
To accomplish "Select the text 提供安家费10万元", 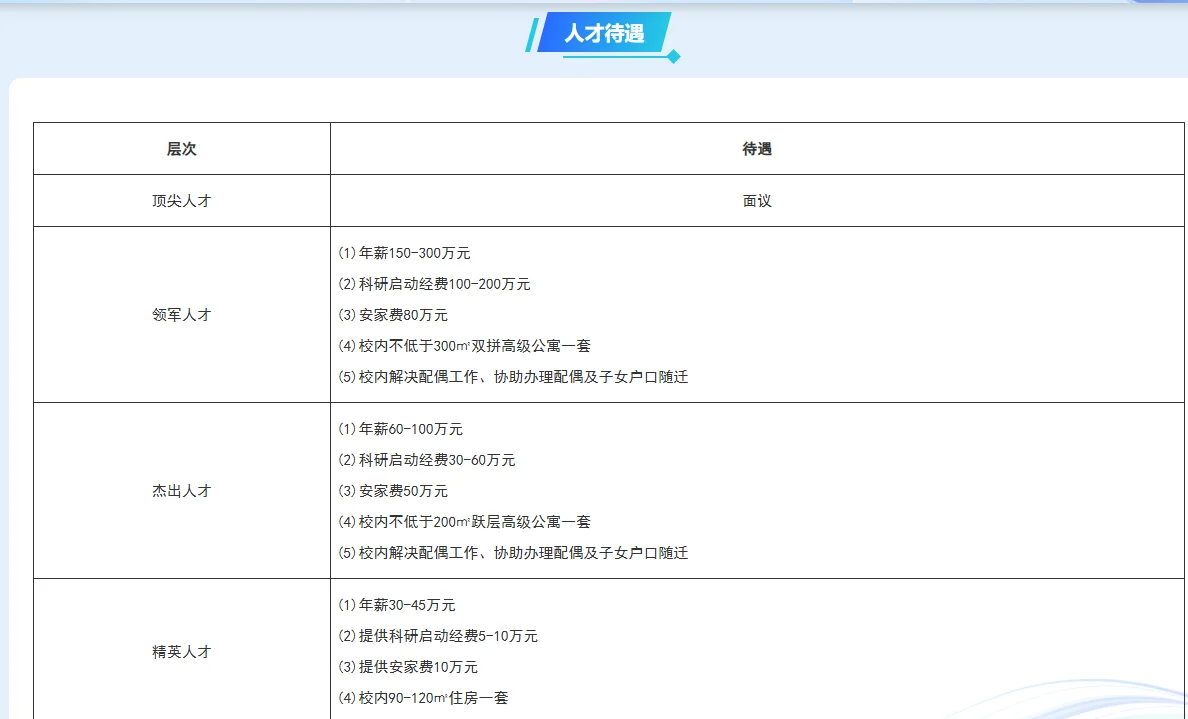I will point(418,667).
